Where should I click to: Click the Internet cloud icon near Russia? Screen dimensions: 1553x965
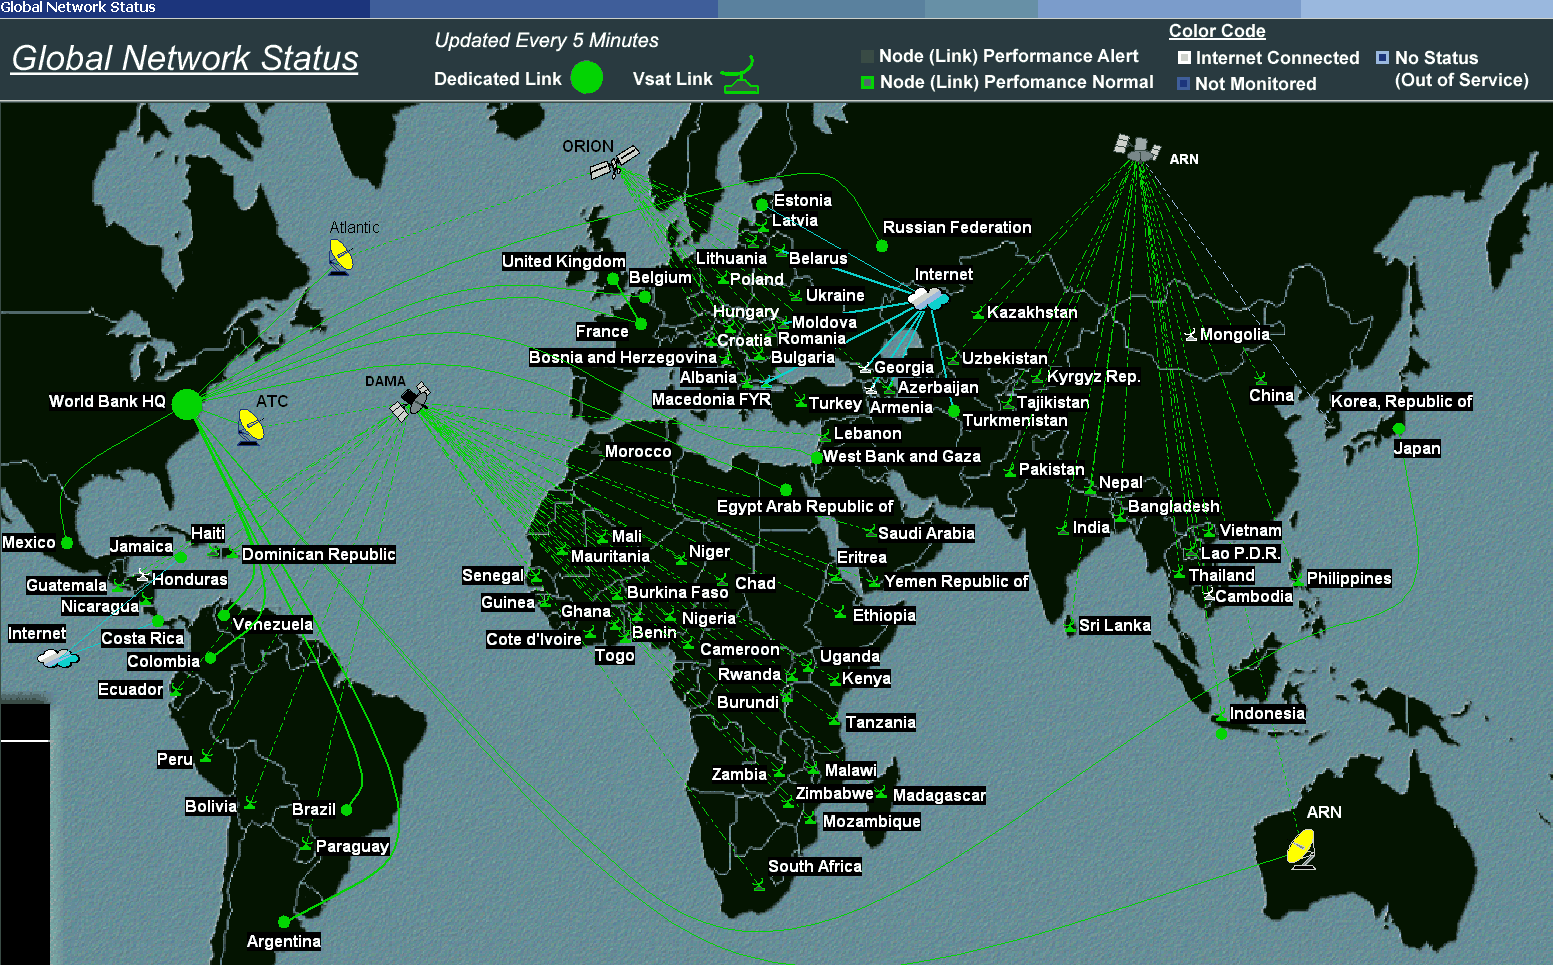[x=928, y=298]
